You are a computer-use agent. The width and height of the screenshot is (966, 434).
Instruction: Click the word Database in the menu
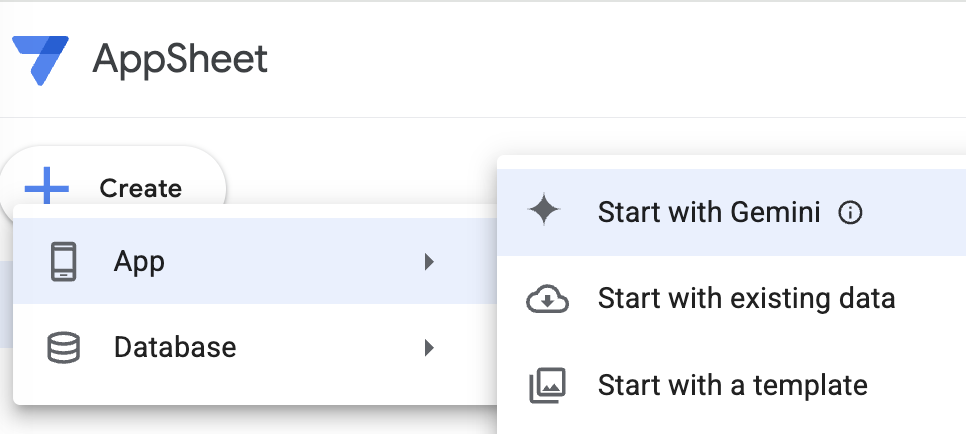[175, 347]
